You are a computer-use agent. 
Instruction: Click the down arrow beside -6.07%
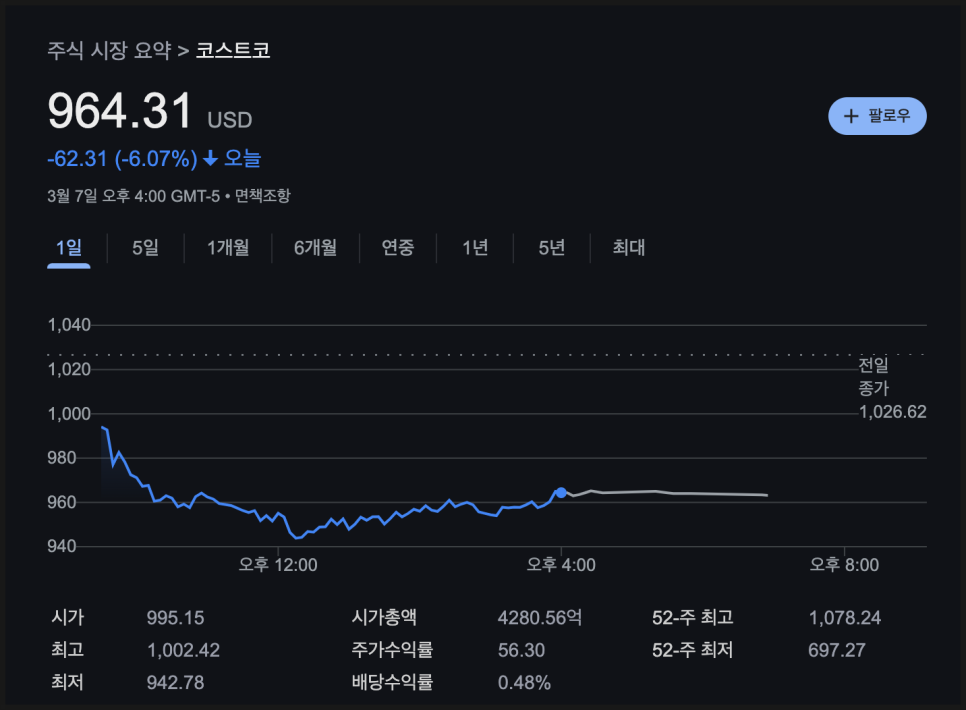210,159
